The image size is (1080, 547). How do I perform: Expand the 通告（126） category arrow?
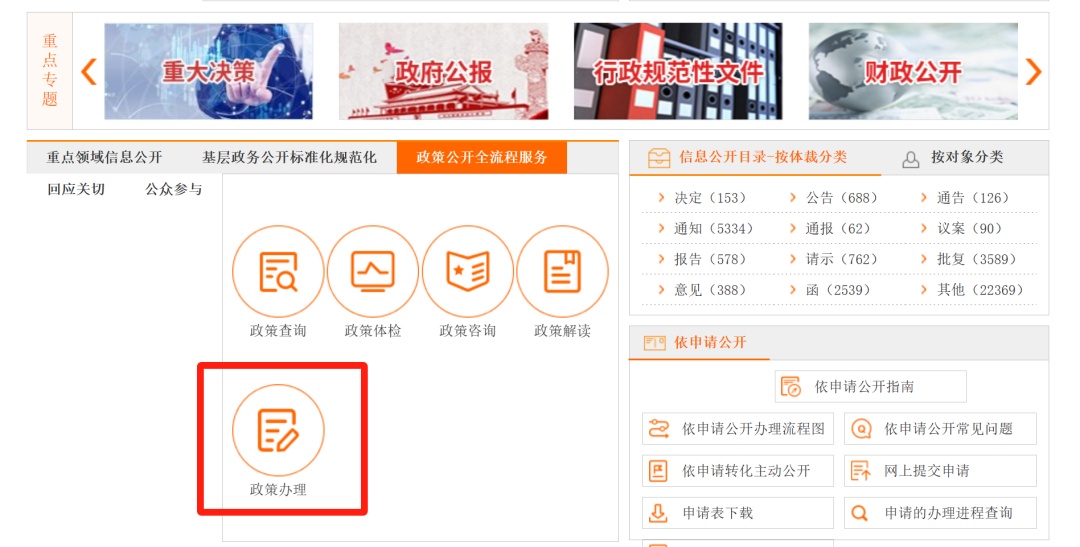coord(924,198)
